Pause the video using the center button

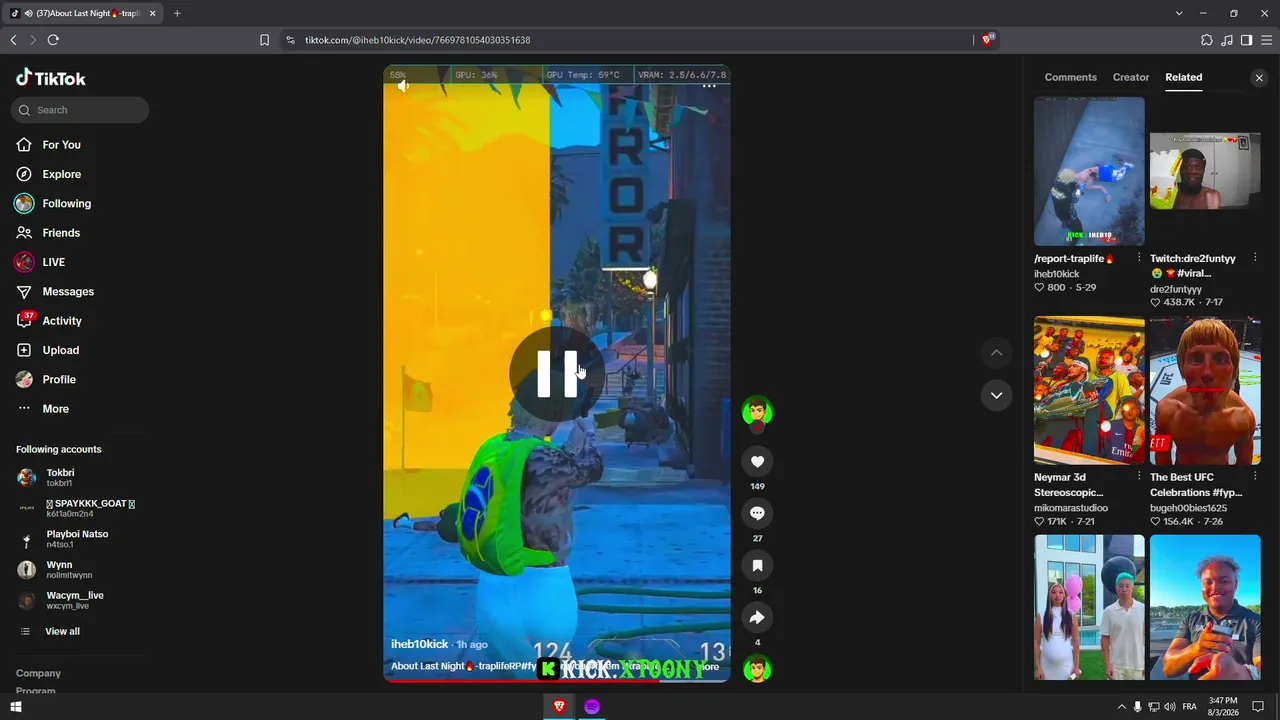pyautogui.click(x=557, y=373)
